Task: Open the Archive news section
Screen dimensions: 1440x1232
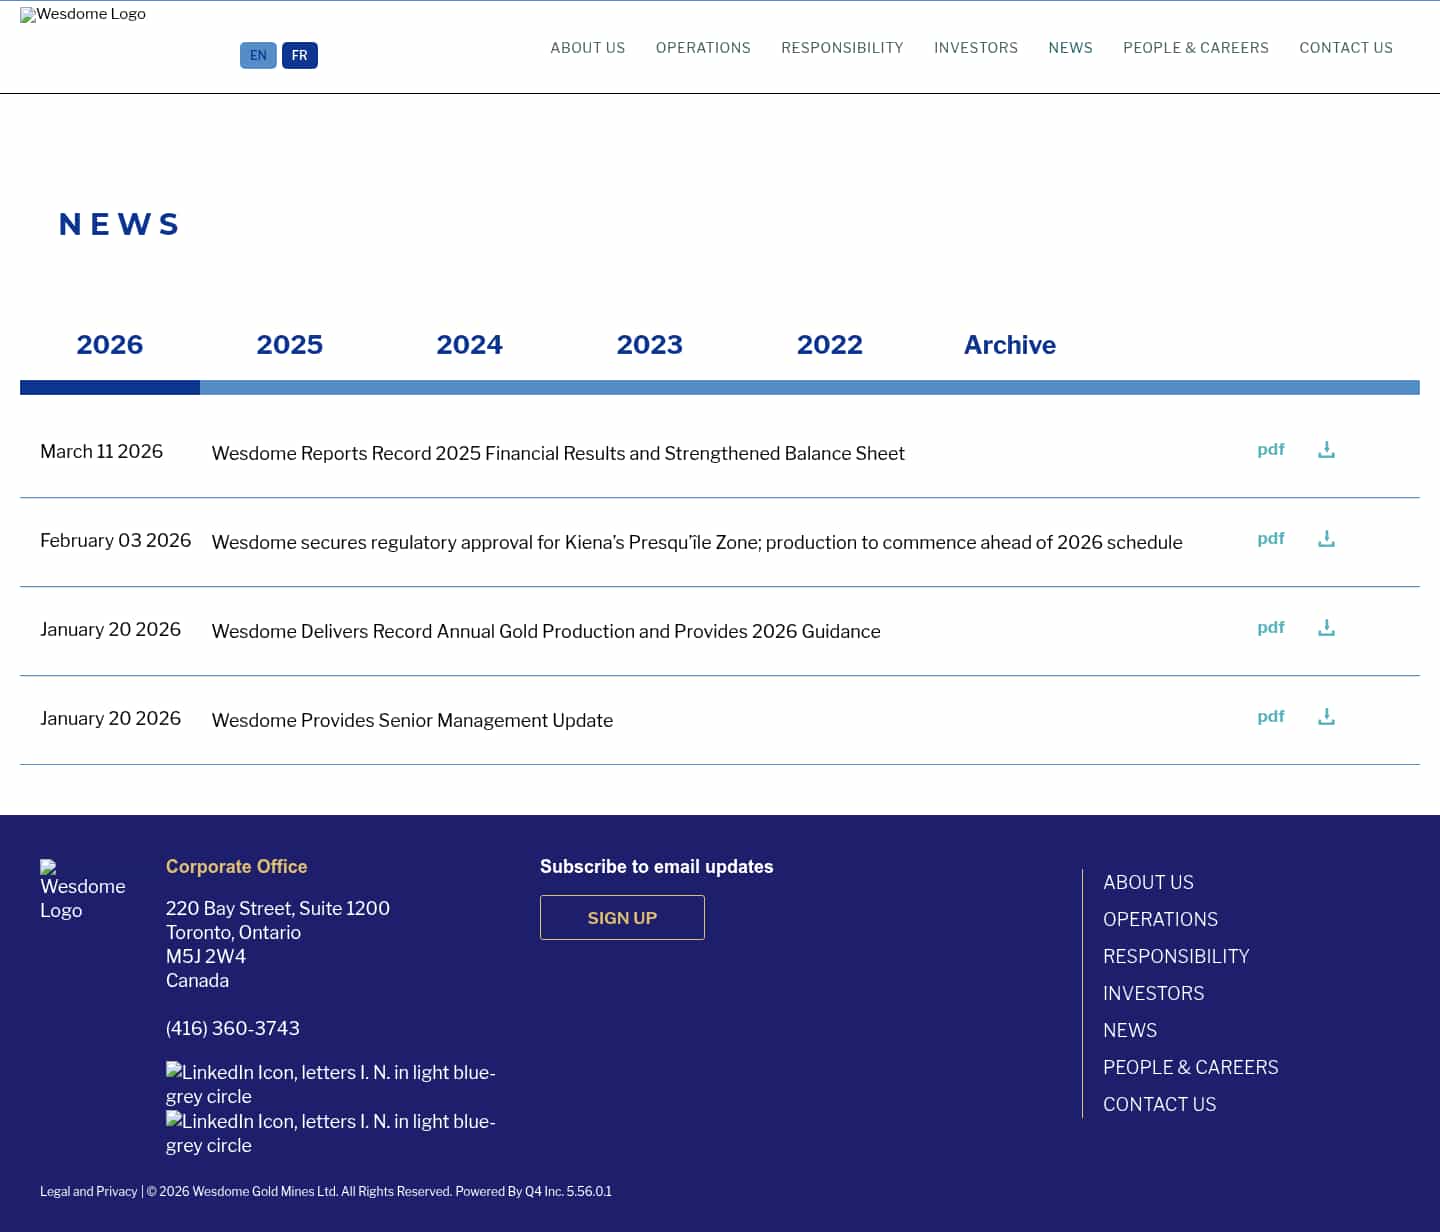Action: 1010,344
